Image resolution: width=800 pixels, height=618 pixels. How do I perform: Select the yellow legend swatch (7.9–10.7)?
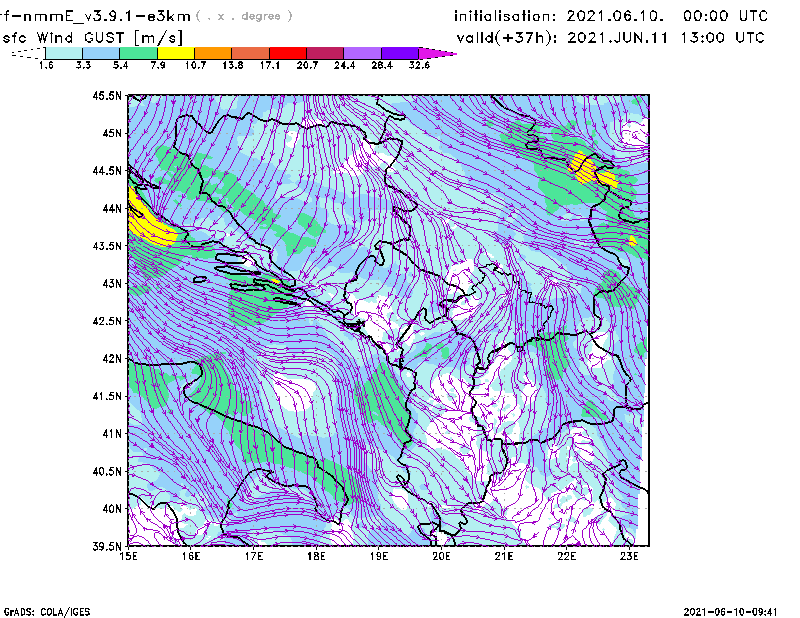pos(176,53)
